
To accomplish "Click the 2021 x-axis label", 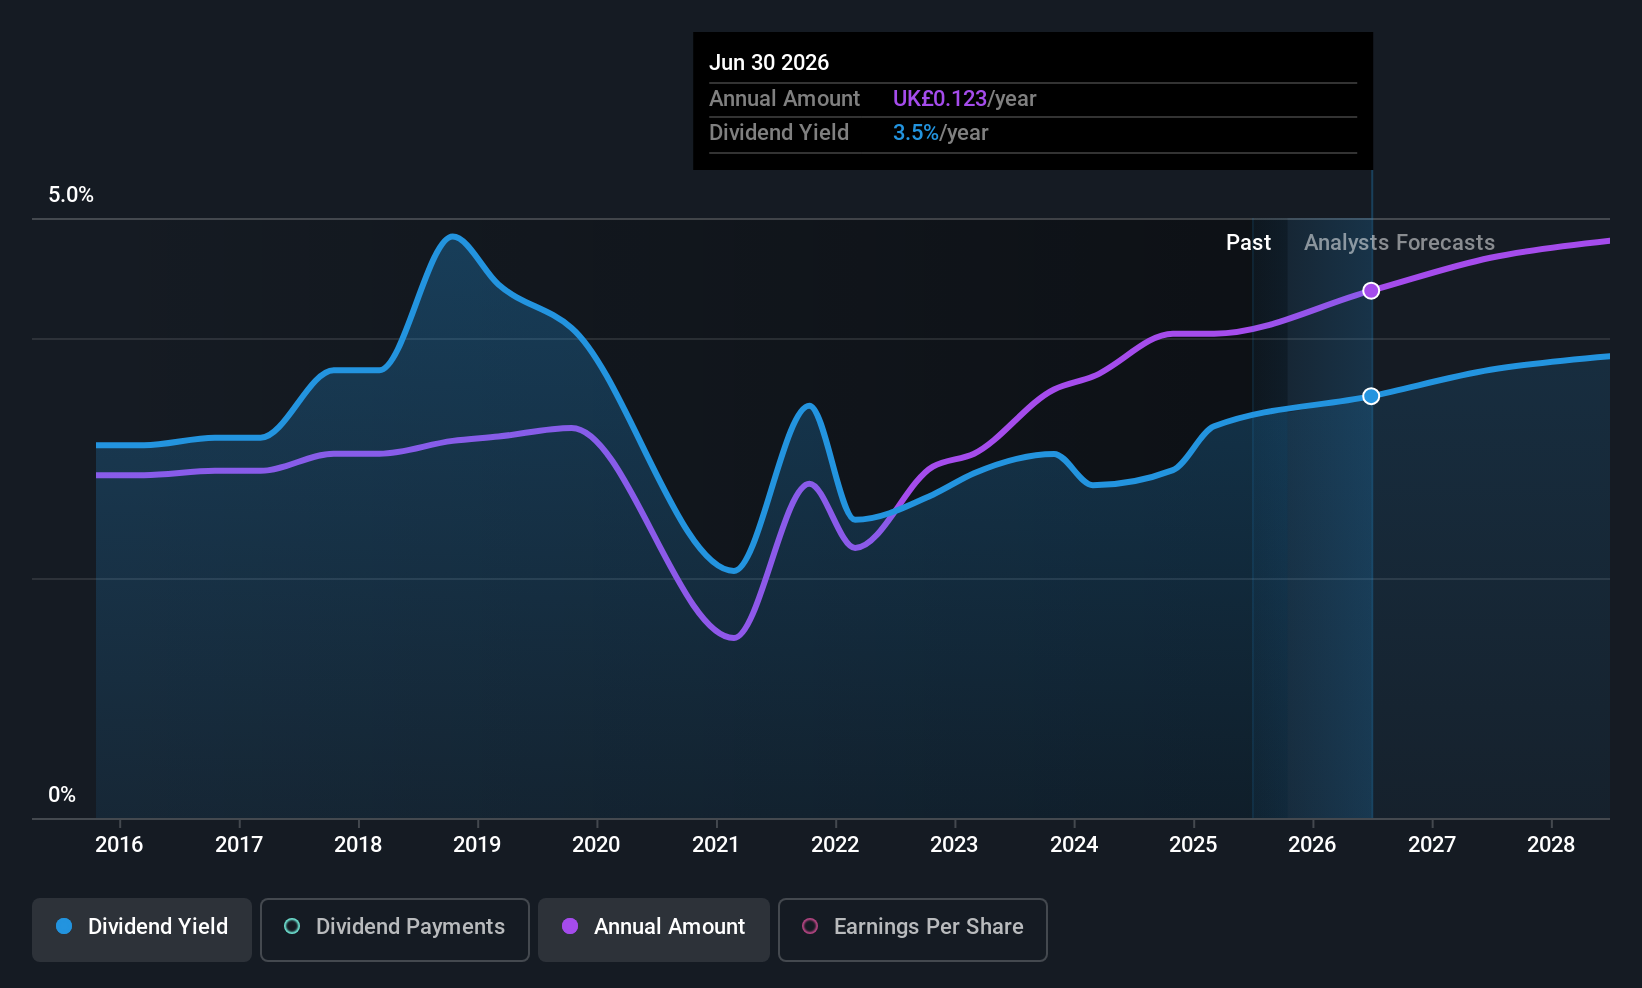I will pyautogui.click(x=716, y=845).
